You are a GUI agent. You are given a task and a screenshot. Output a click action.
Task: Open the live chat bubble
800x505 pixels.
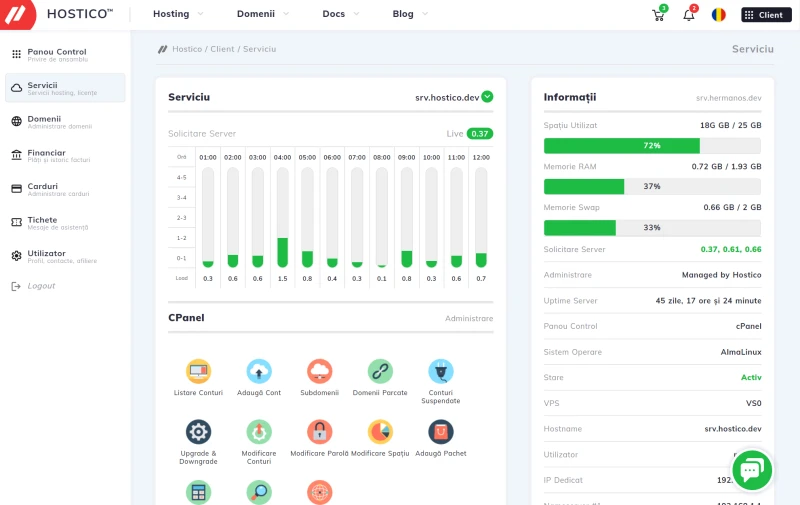pos(752,470)
